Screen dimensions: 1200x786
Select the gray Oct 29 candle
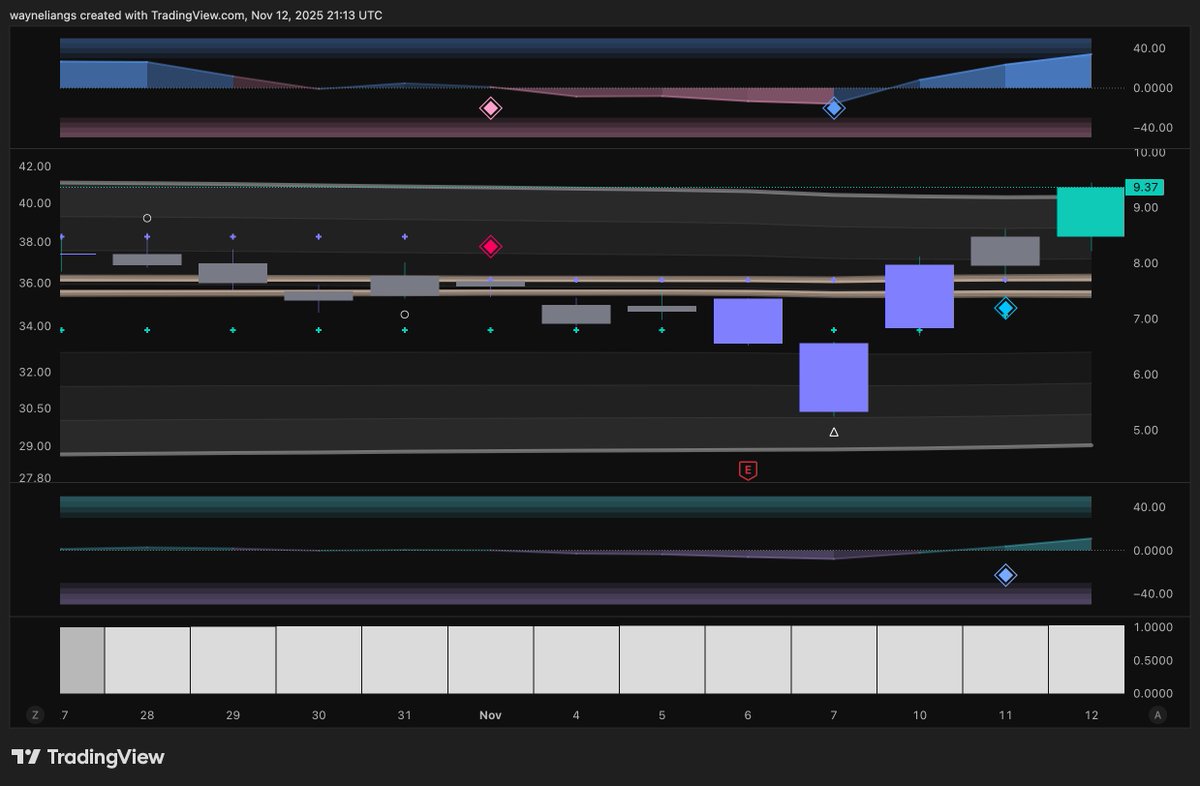[x=233, y=273]
